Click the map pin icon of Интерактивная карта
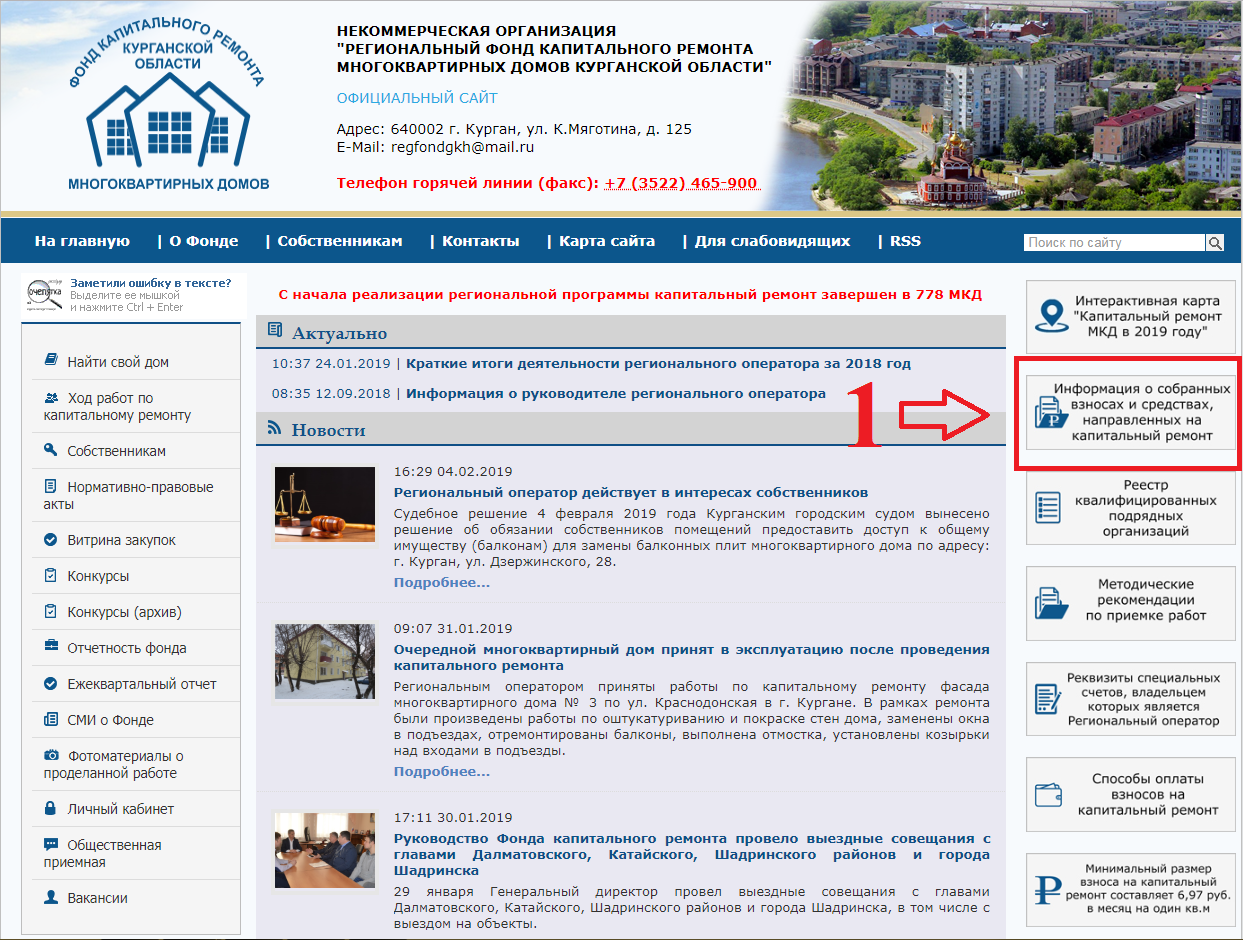 (1050, 315)
